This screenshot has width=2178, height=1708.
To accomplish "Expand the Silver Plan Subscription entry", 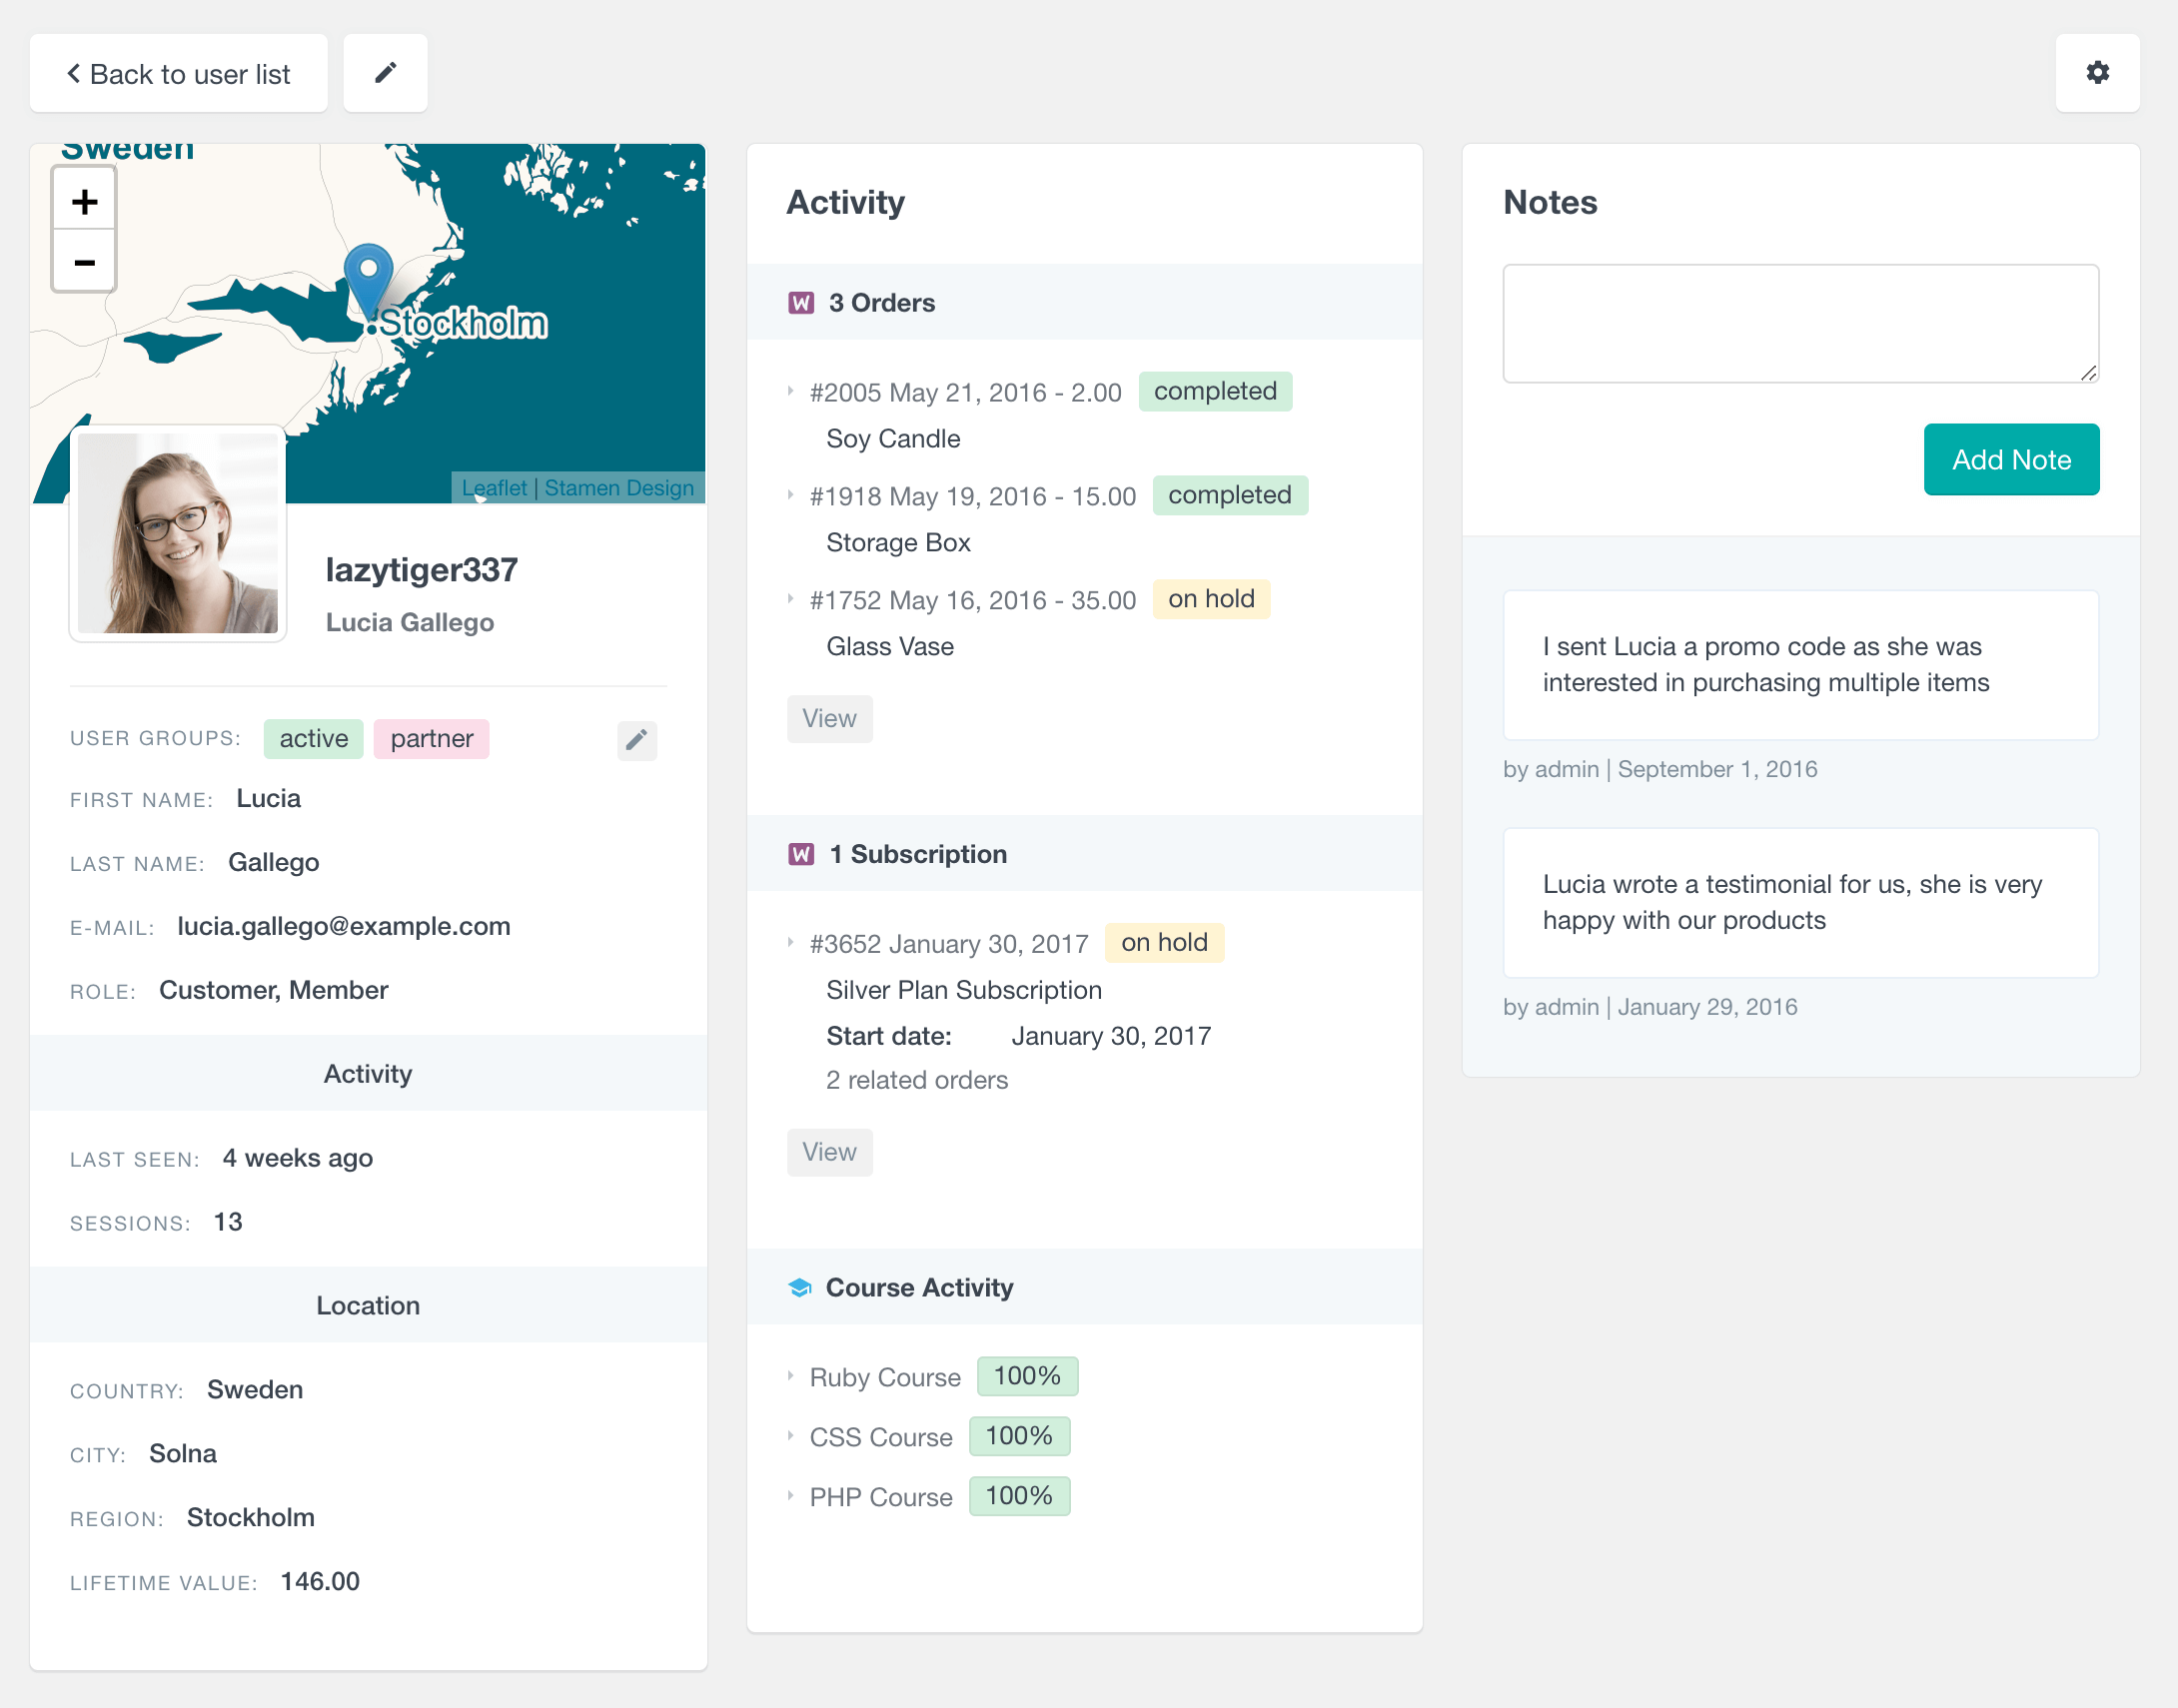I will coord(792,943).
